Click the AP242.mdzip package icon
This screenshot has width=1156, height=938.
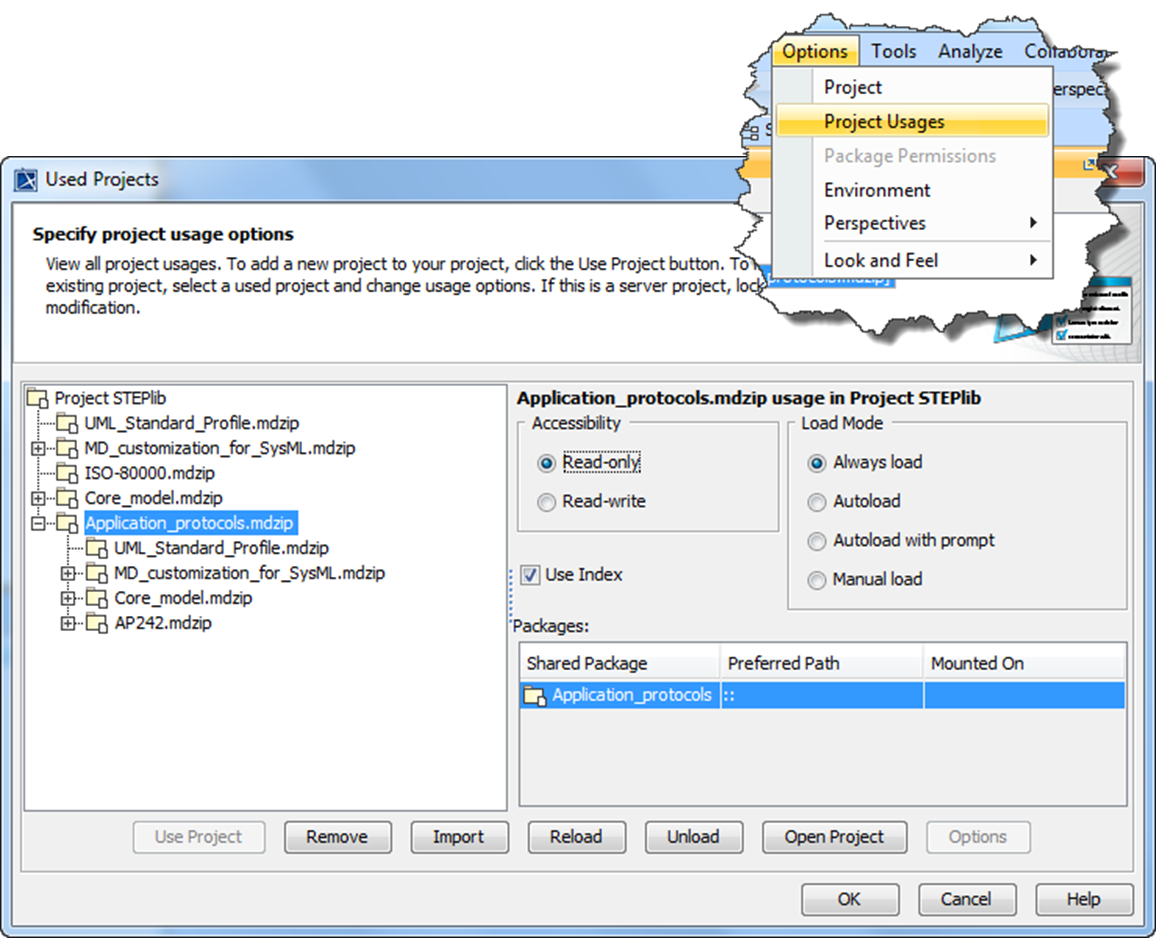coord(97,623)
